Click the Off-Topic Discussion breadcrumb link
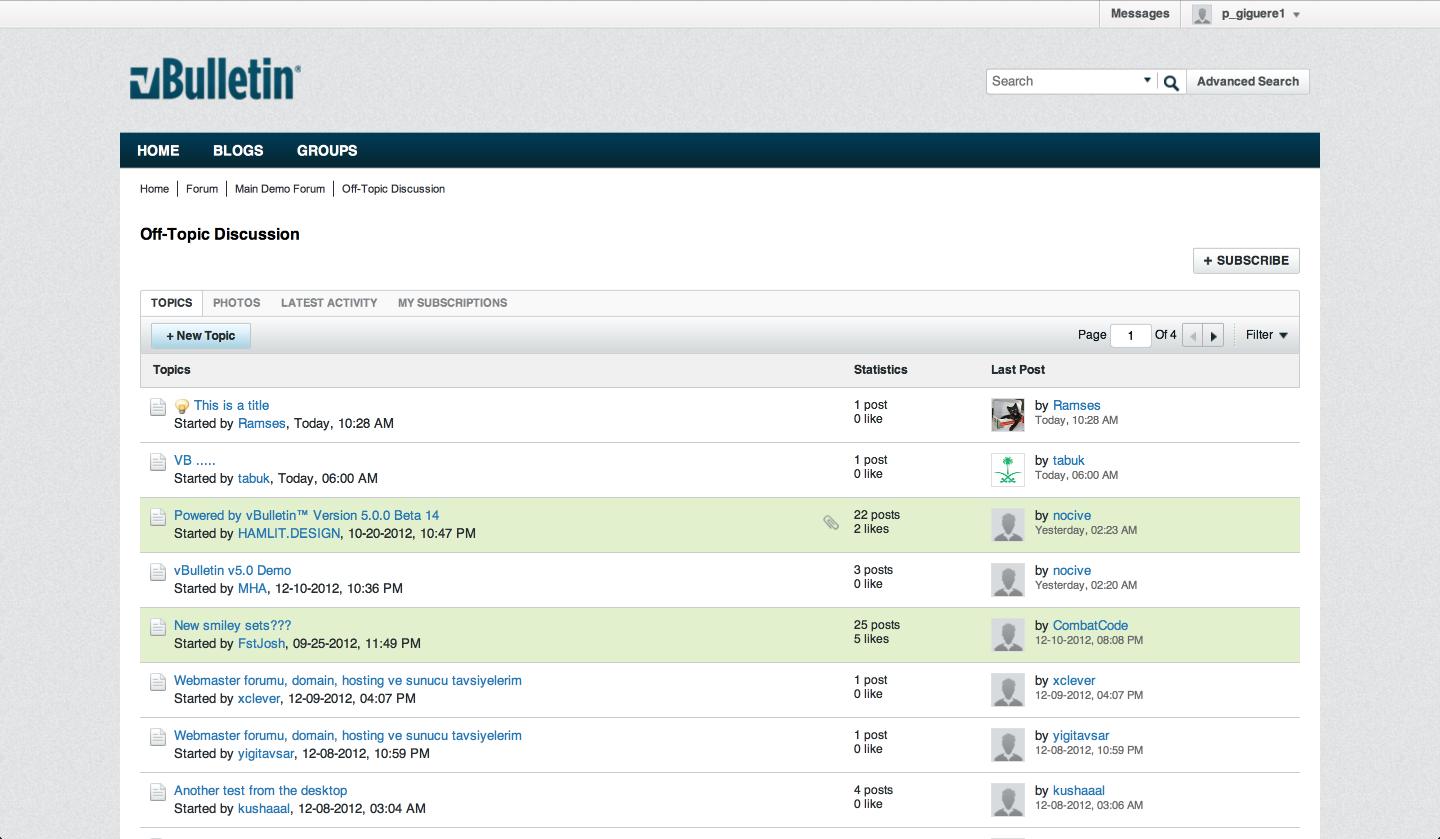This screenshot has height=839, width=1440. coord(393,189)
